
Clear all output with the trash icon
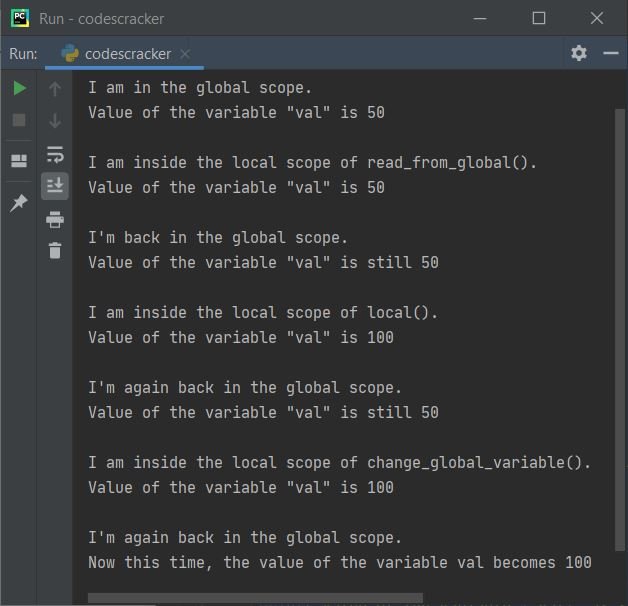pos(55,251)
